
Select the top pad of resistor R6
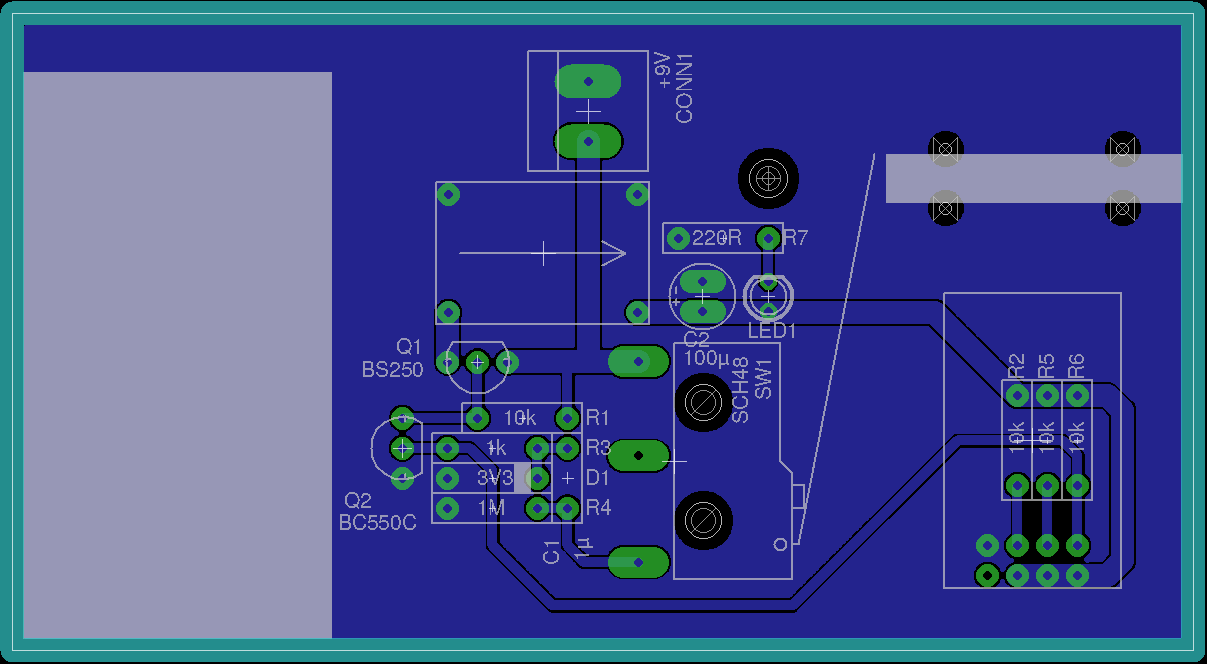point(1077,395)
